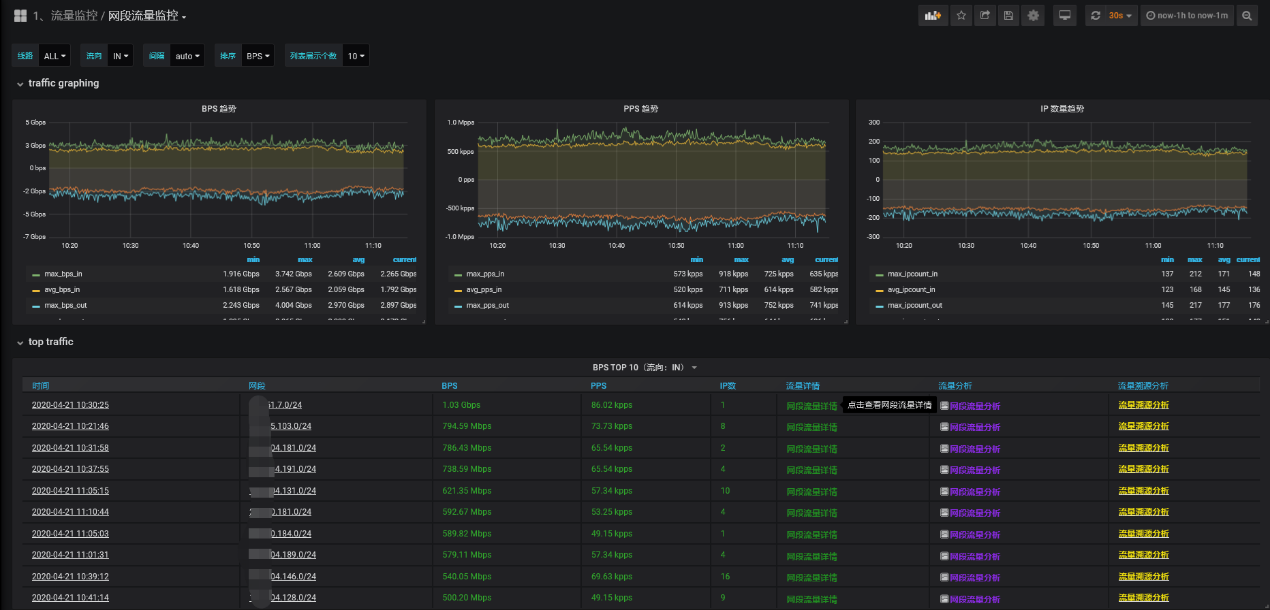The height and width of the screenshot is (610, 1270).
Task: Open the 排序 BPS dropdown
Action: point(258,56)
